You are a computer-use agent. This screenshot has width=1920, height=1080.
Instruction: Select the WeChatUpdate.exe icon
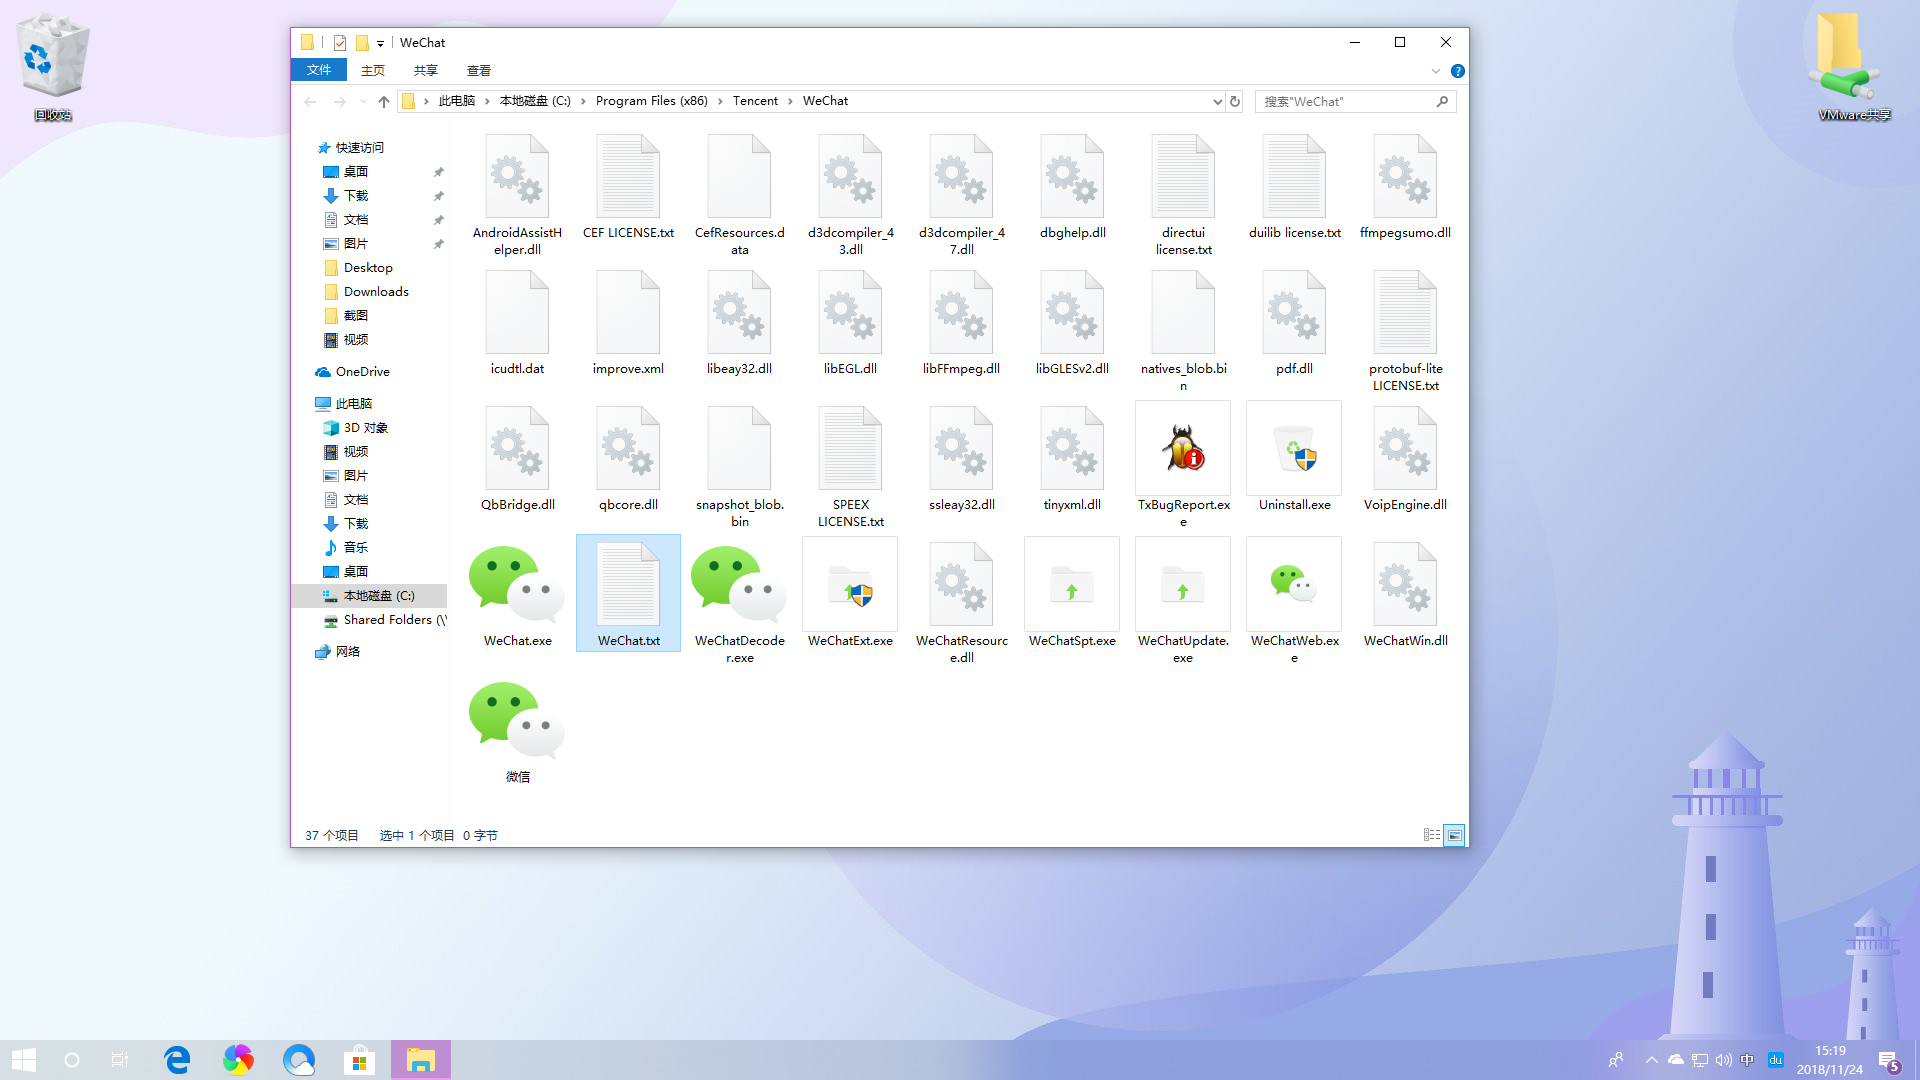[1183, 585]
